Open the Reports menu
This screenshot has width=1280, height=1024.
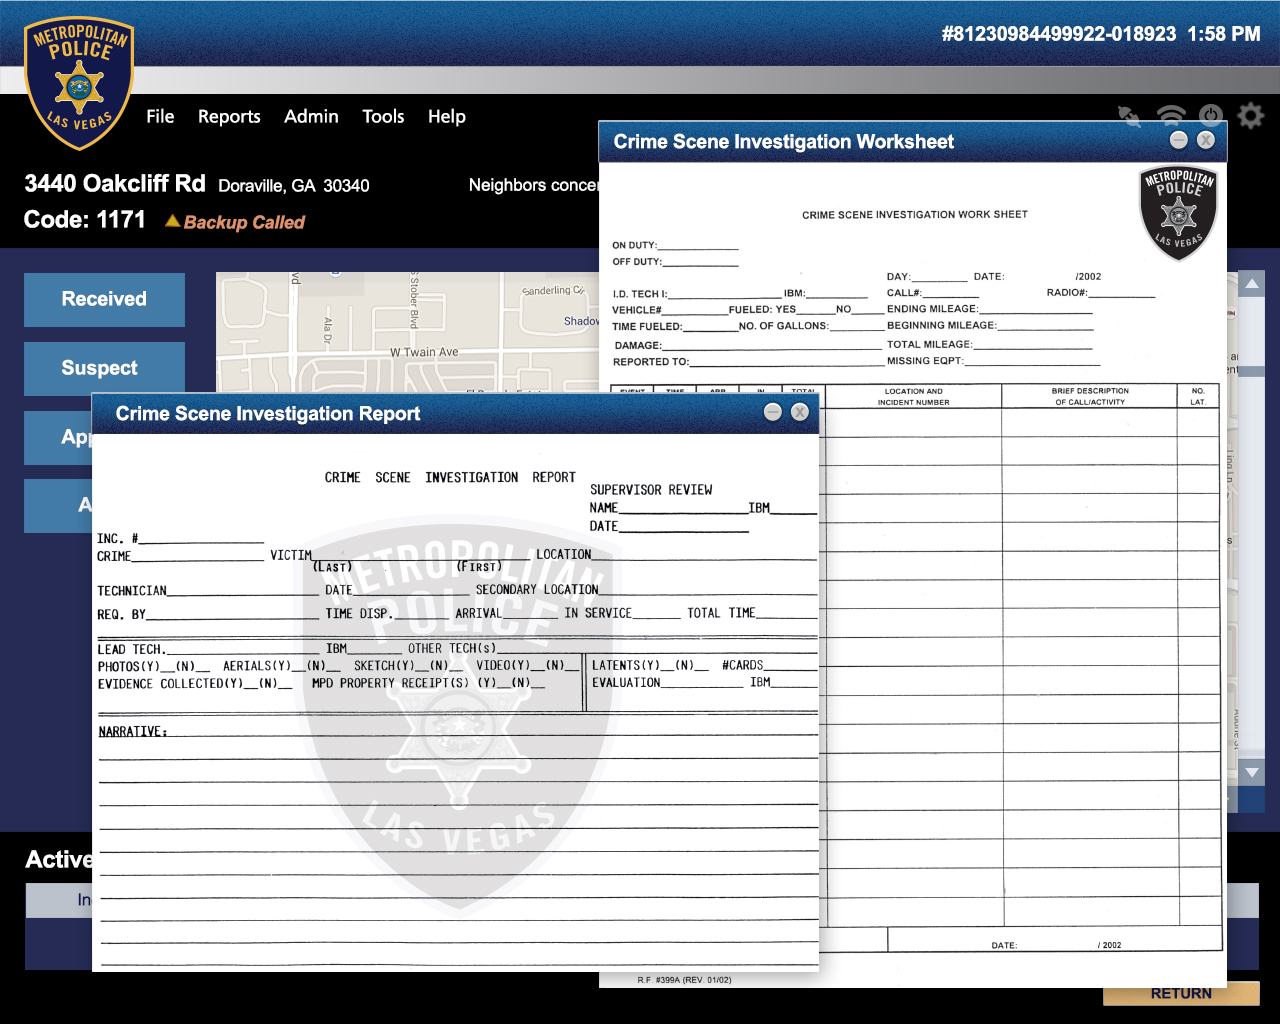[x=229, y=117]
